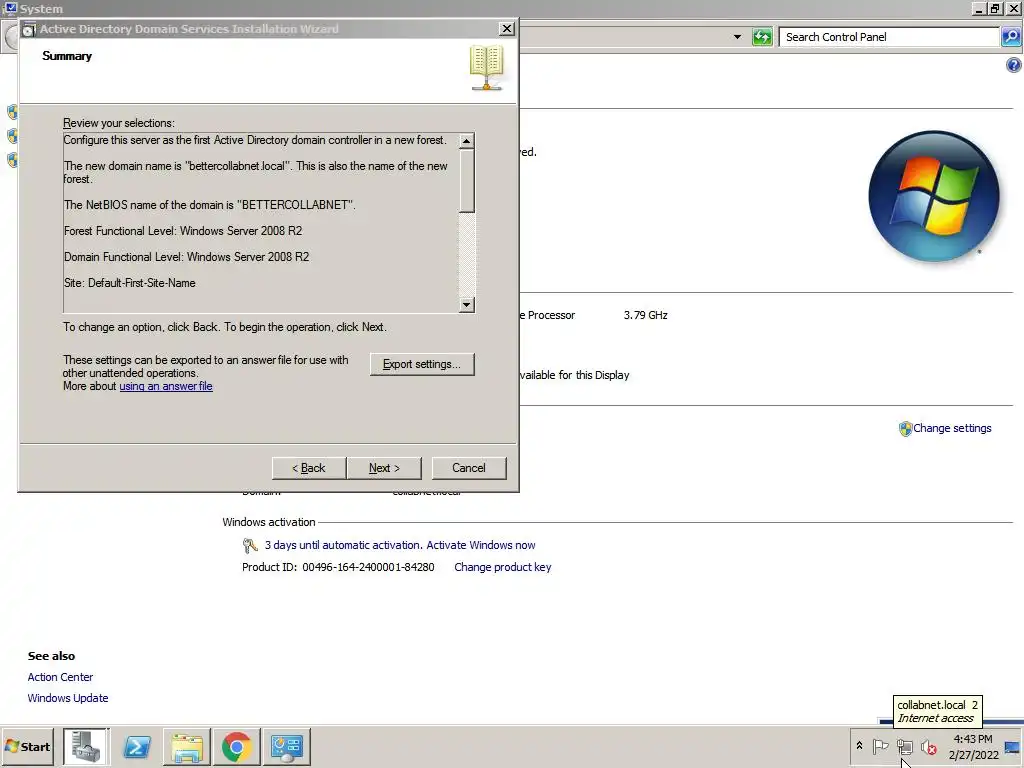Open the address bar dropdown arrow
1024x768 pixels.
[x=737, y=37]
